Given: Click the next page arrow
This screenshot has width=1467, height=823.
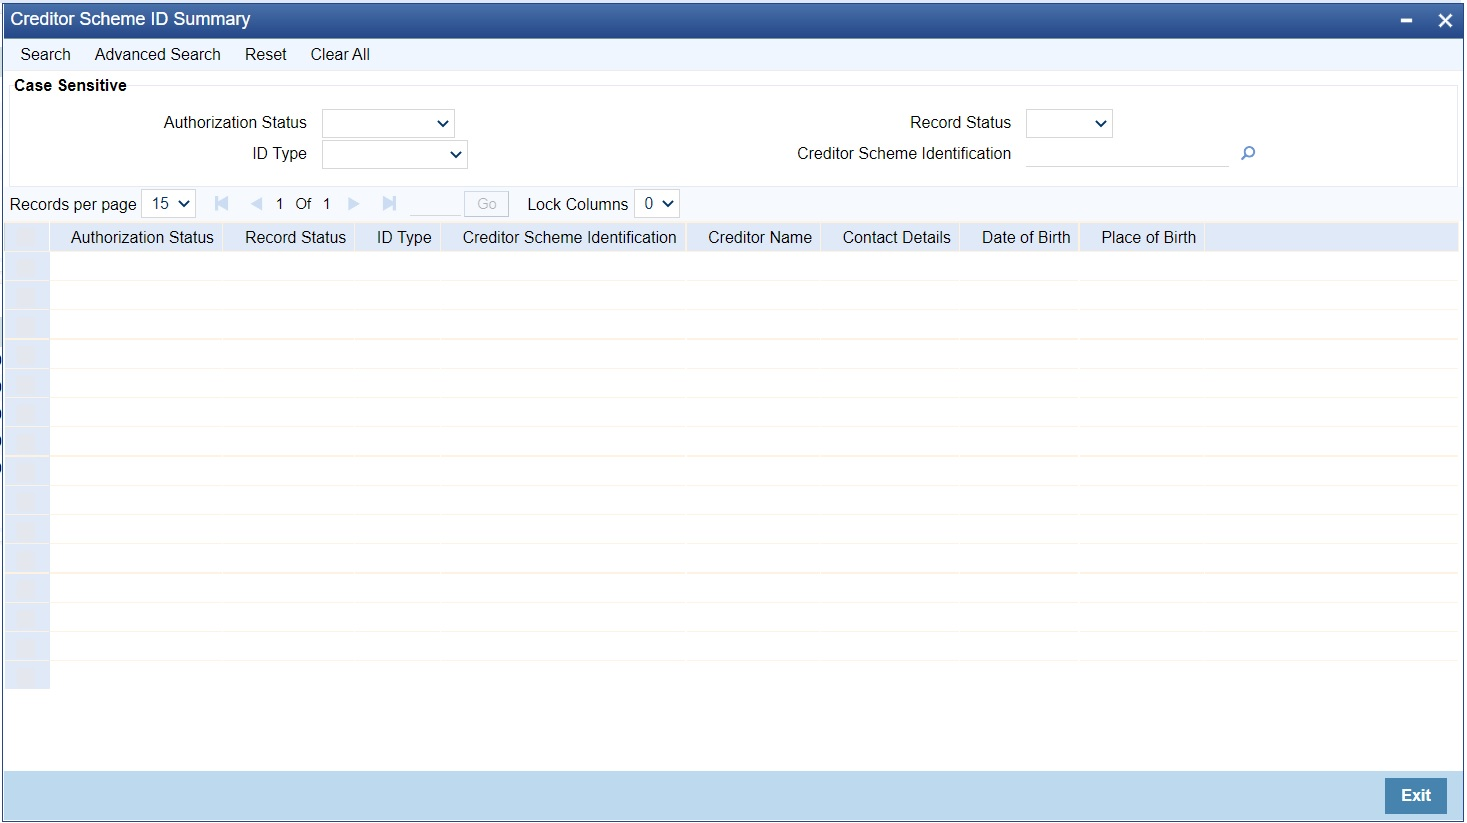Looking at the screenshot, I should [x=353, y=203].
